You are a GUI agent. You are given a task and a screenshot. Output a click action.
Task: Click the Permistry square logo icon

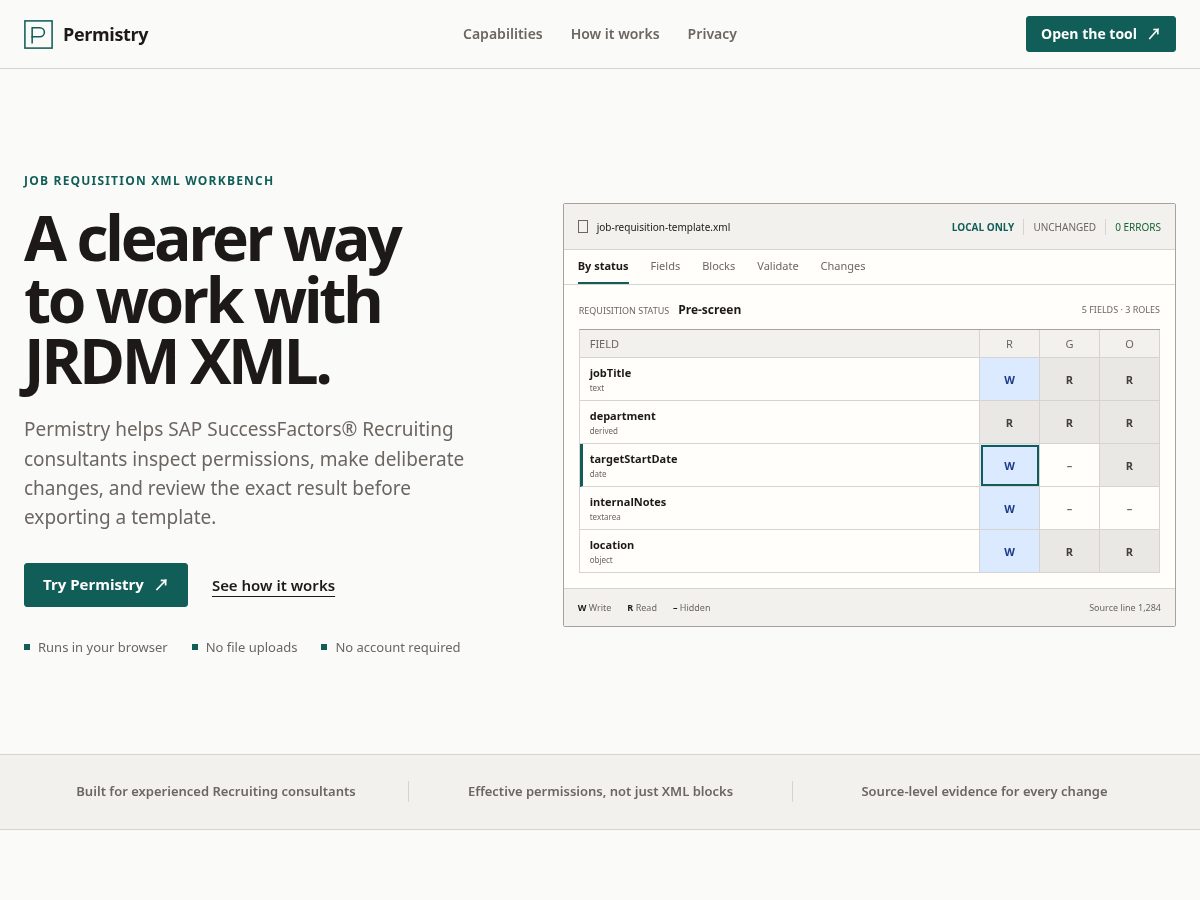(38, 34)
